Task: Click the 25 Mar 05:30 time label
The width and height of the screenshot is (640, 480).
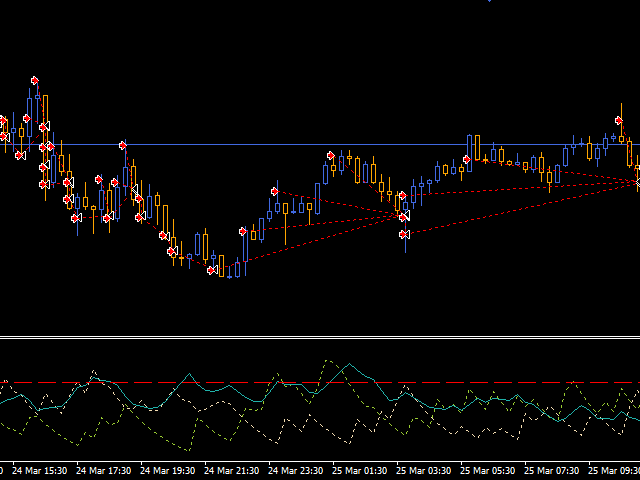Action: (491, 470)
